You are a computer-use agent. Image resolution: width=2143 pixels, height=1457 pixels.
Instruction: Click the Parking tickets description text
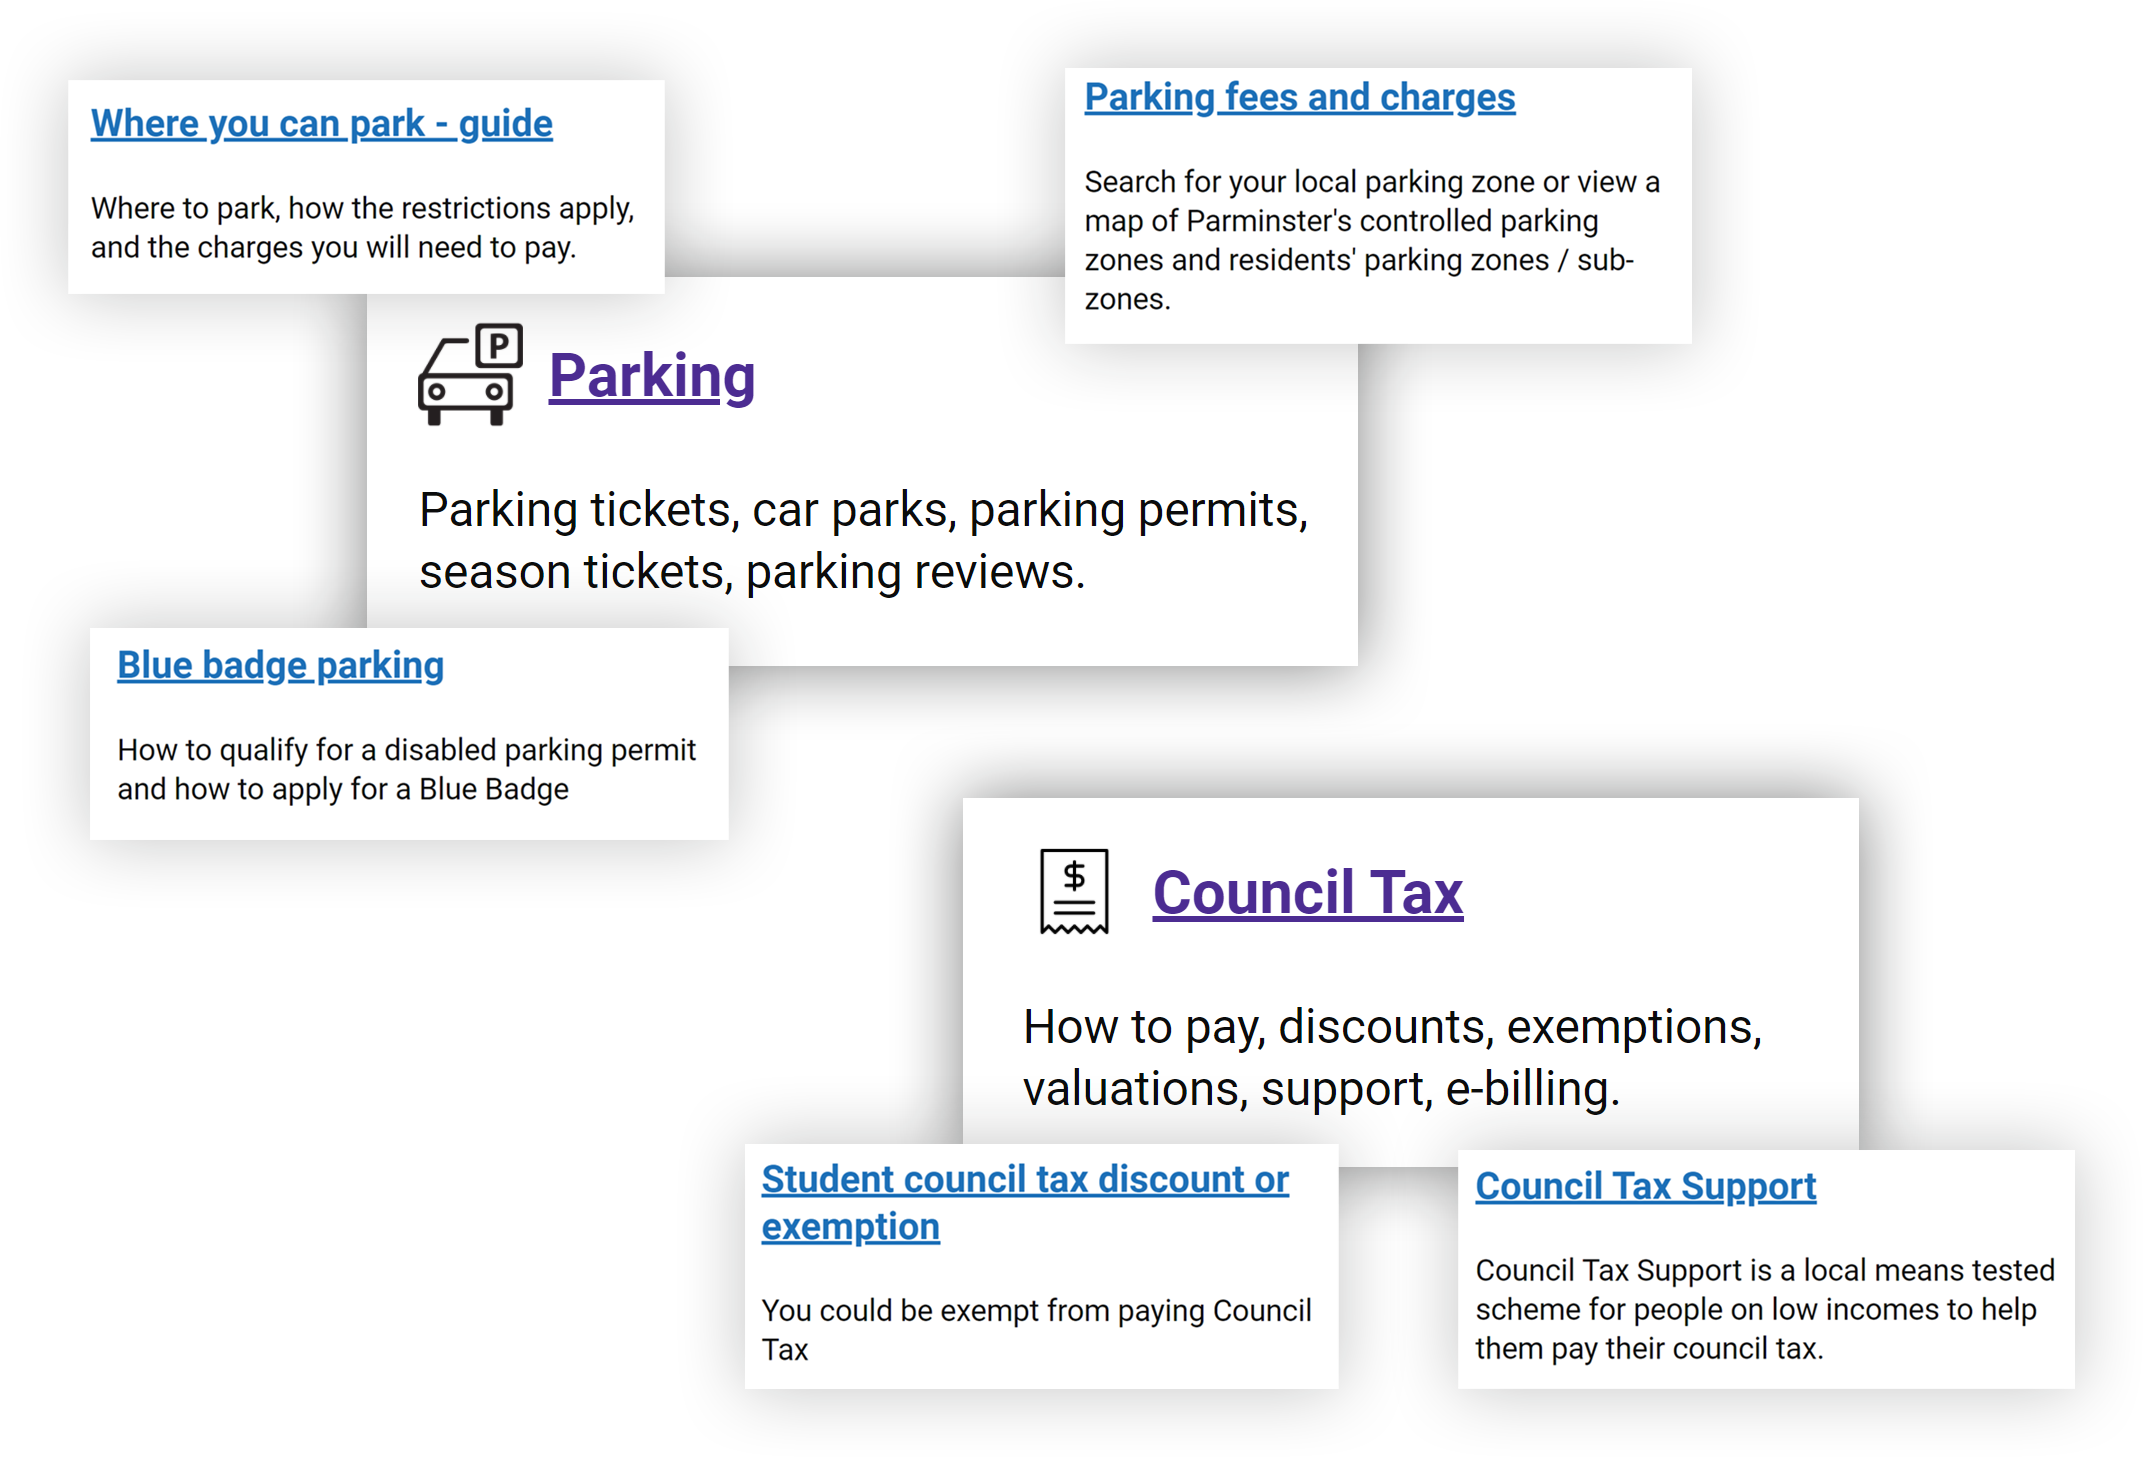tap(864, 541)
